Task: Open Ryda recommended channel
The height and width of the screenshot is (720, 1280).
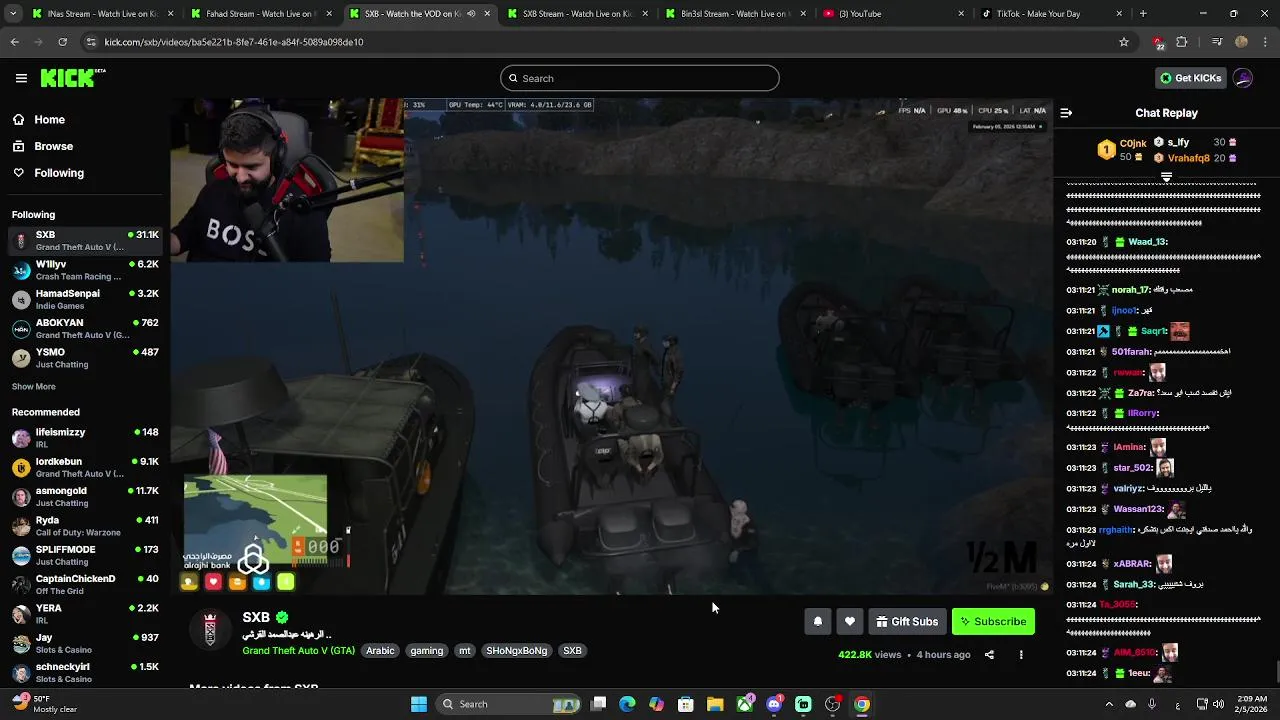Action: tap(85, 526)
